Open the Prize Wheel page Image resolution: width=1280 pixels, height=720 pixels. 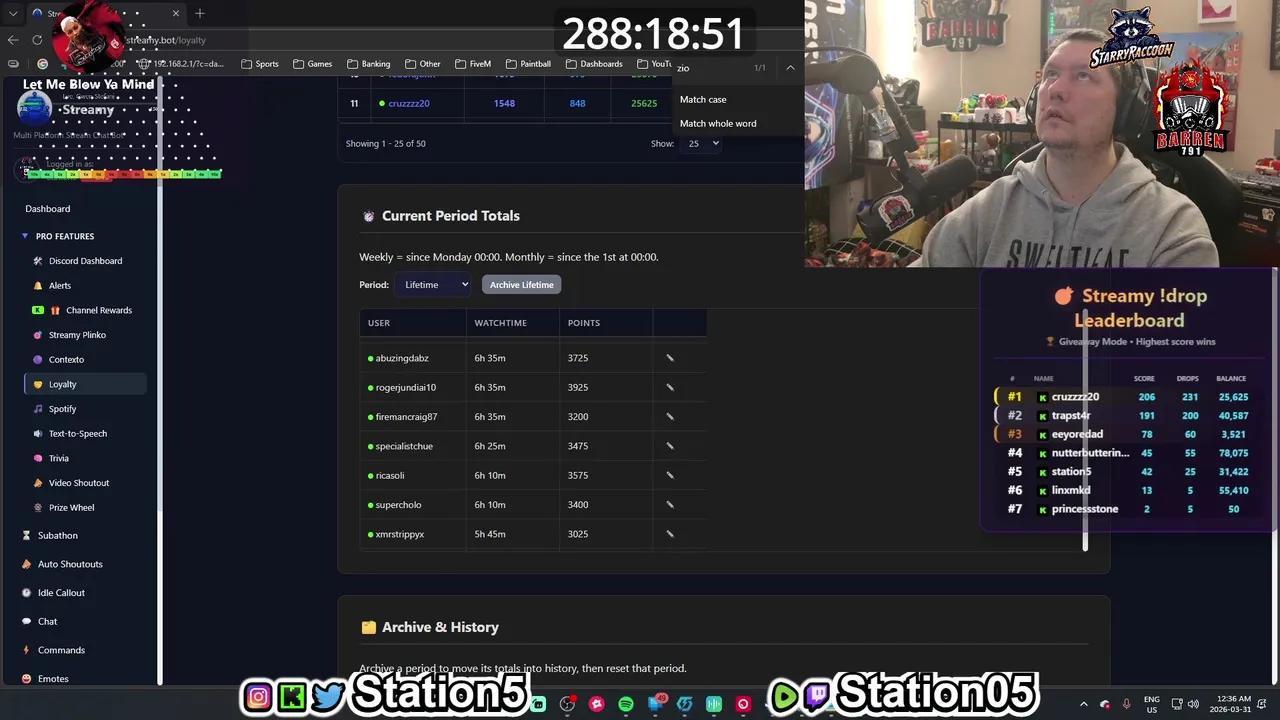pyautogui.click(x=71, y=508)
